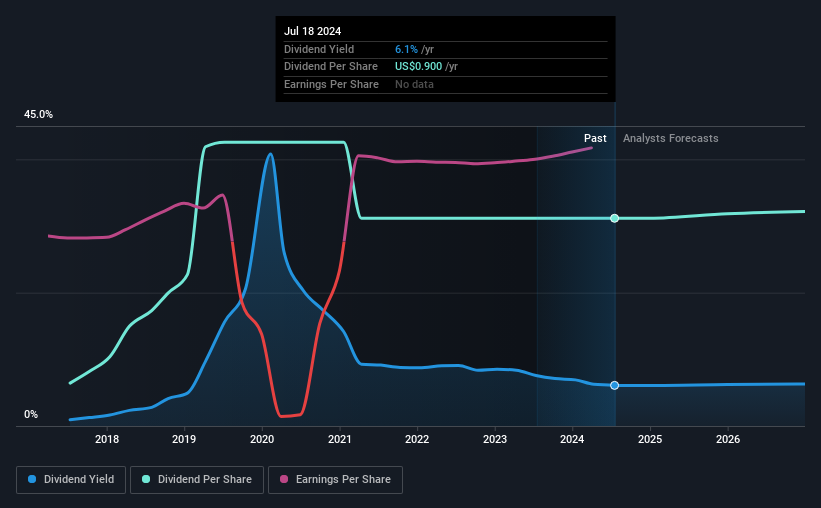Click the 2026 x-axis label

point(728,439)
